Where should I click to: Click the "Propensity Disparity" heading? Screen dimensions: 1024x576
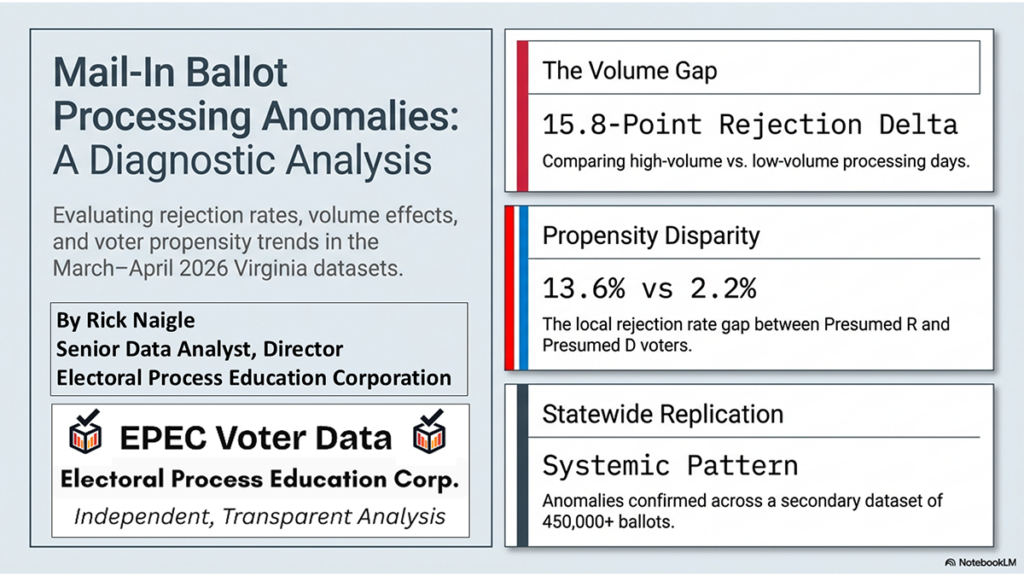(x=651, y=236)
